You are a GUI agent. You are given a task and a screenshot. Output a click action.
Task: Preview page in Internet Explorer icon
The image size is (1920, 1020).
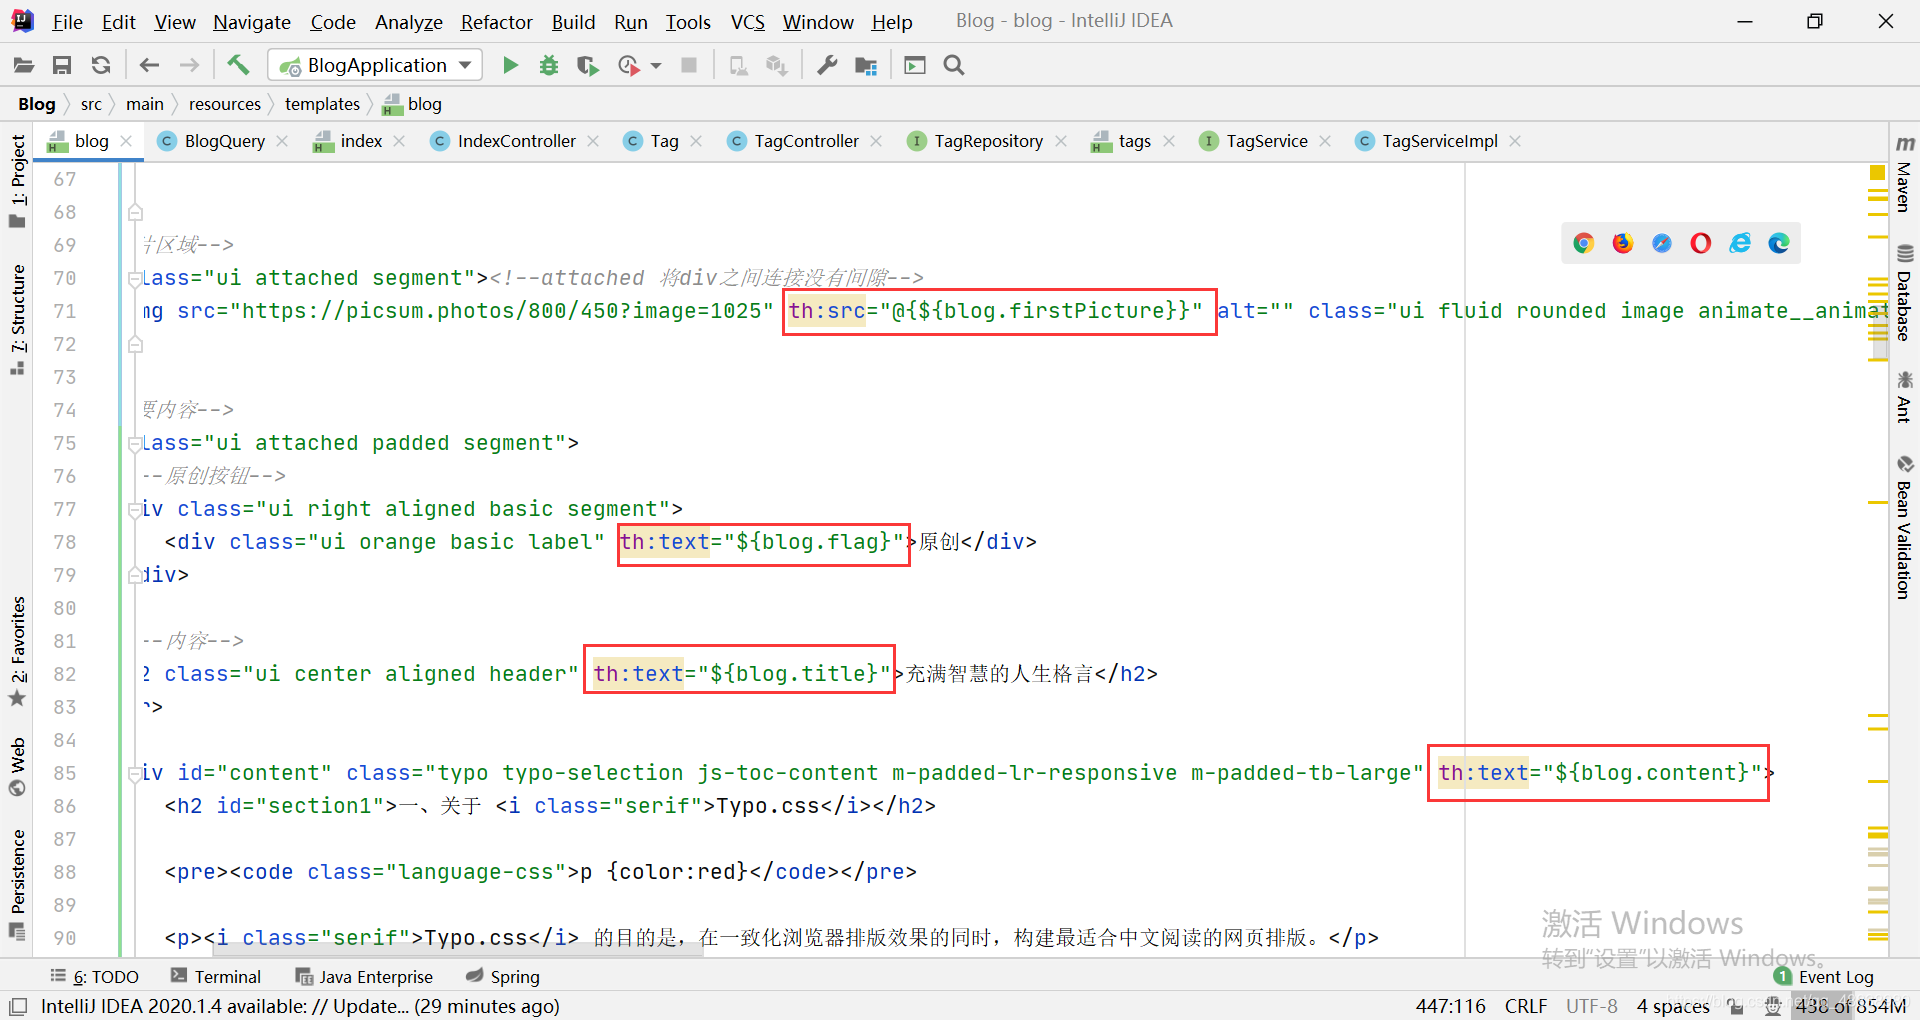(x=1740, y=243)
